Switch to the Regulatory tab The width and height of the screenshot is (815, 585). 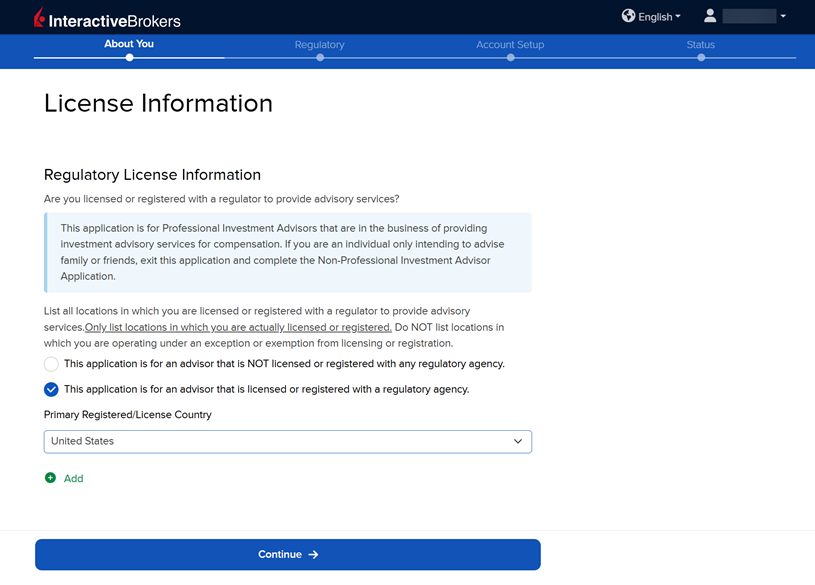pos(319,44)
